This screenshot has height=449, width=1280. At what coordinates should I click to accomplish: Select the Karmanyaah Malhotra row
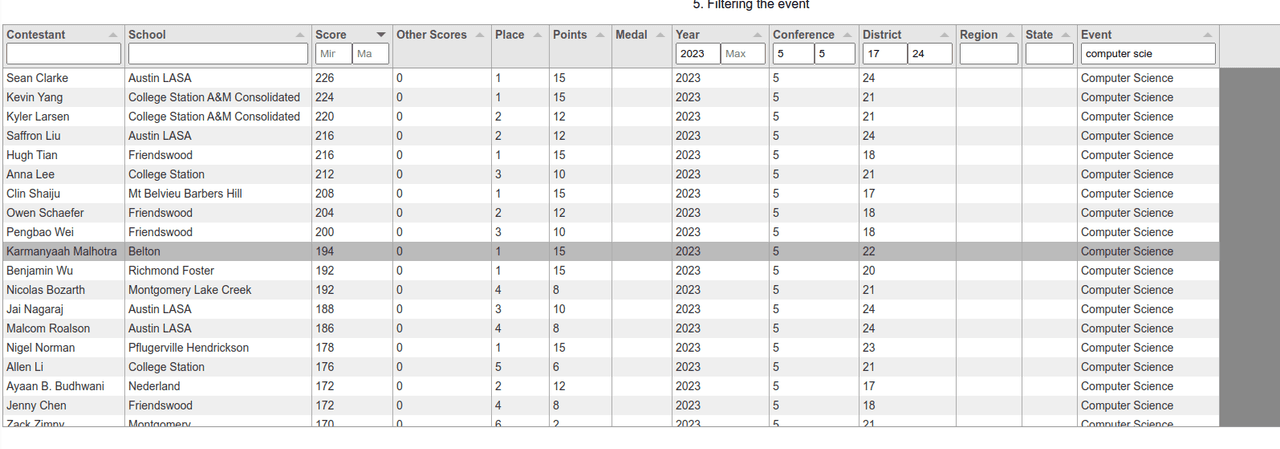(x=400, y=252)
